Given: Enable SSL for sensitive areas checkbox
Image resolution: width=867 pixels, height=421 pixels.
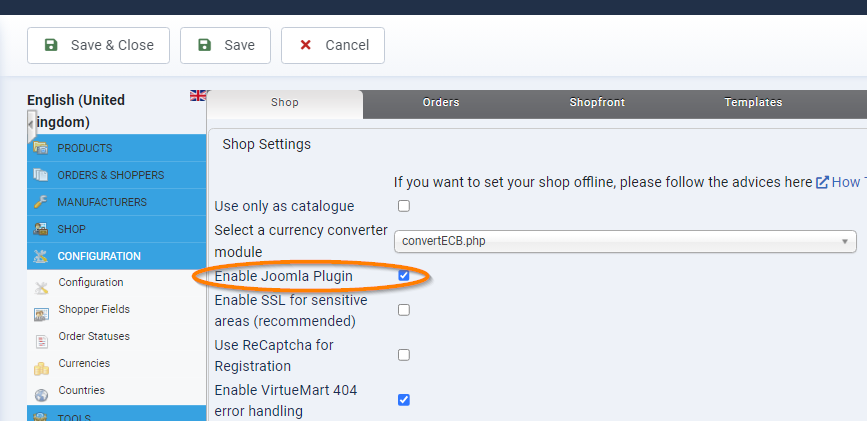Looking at the screenshot, I should coord(404,310).
